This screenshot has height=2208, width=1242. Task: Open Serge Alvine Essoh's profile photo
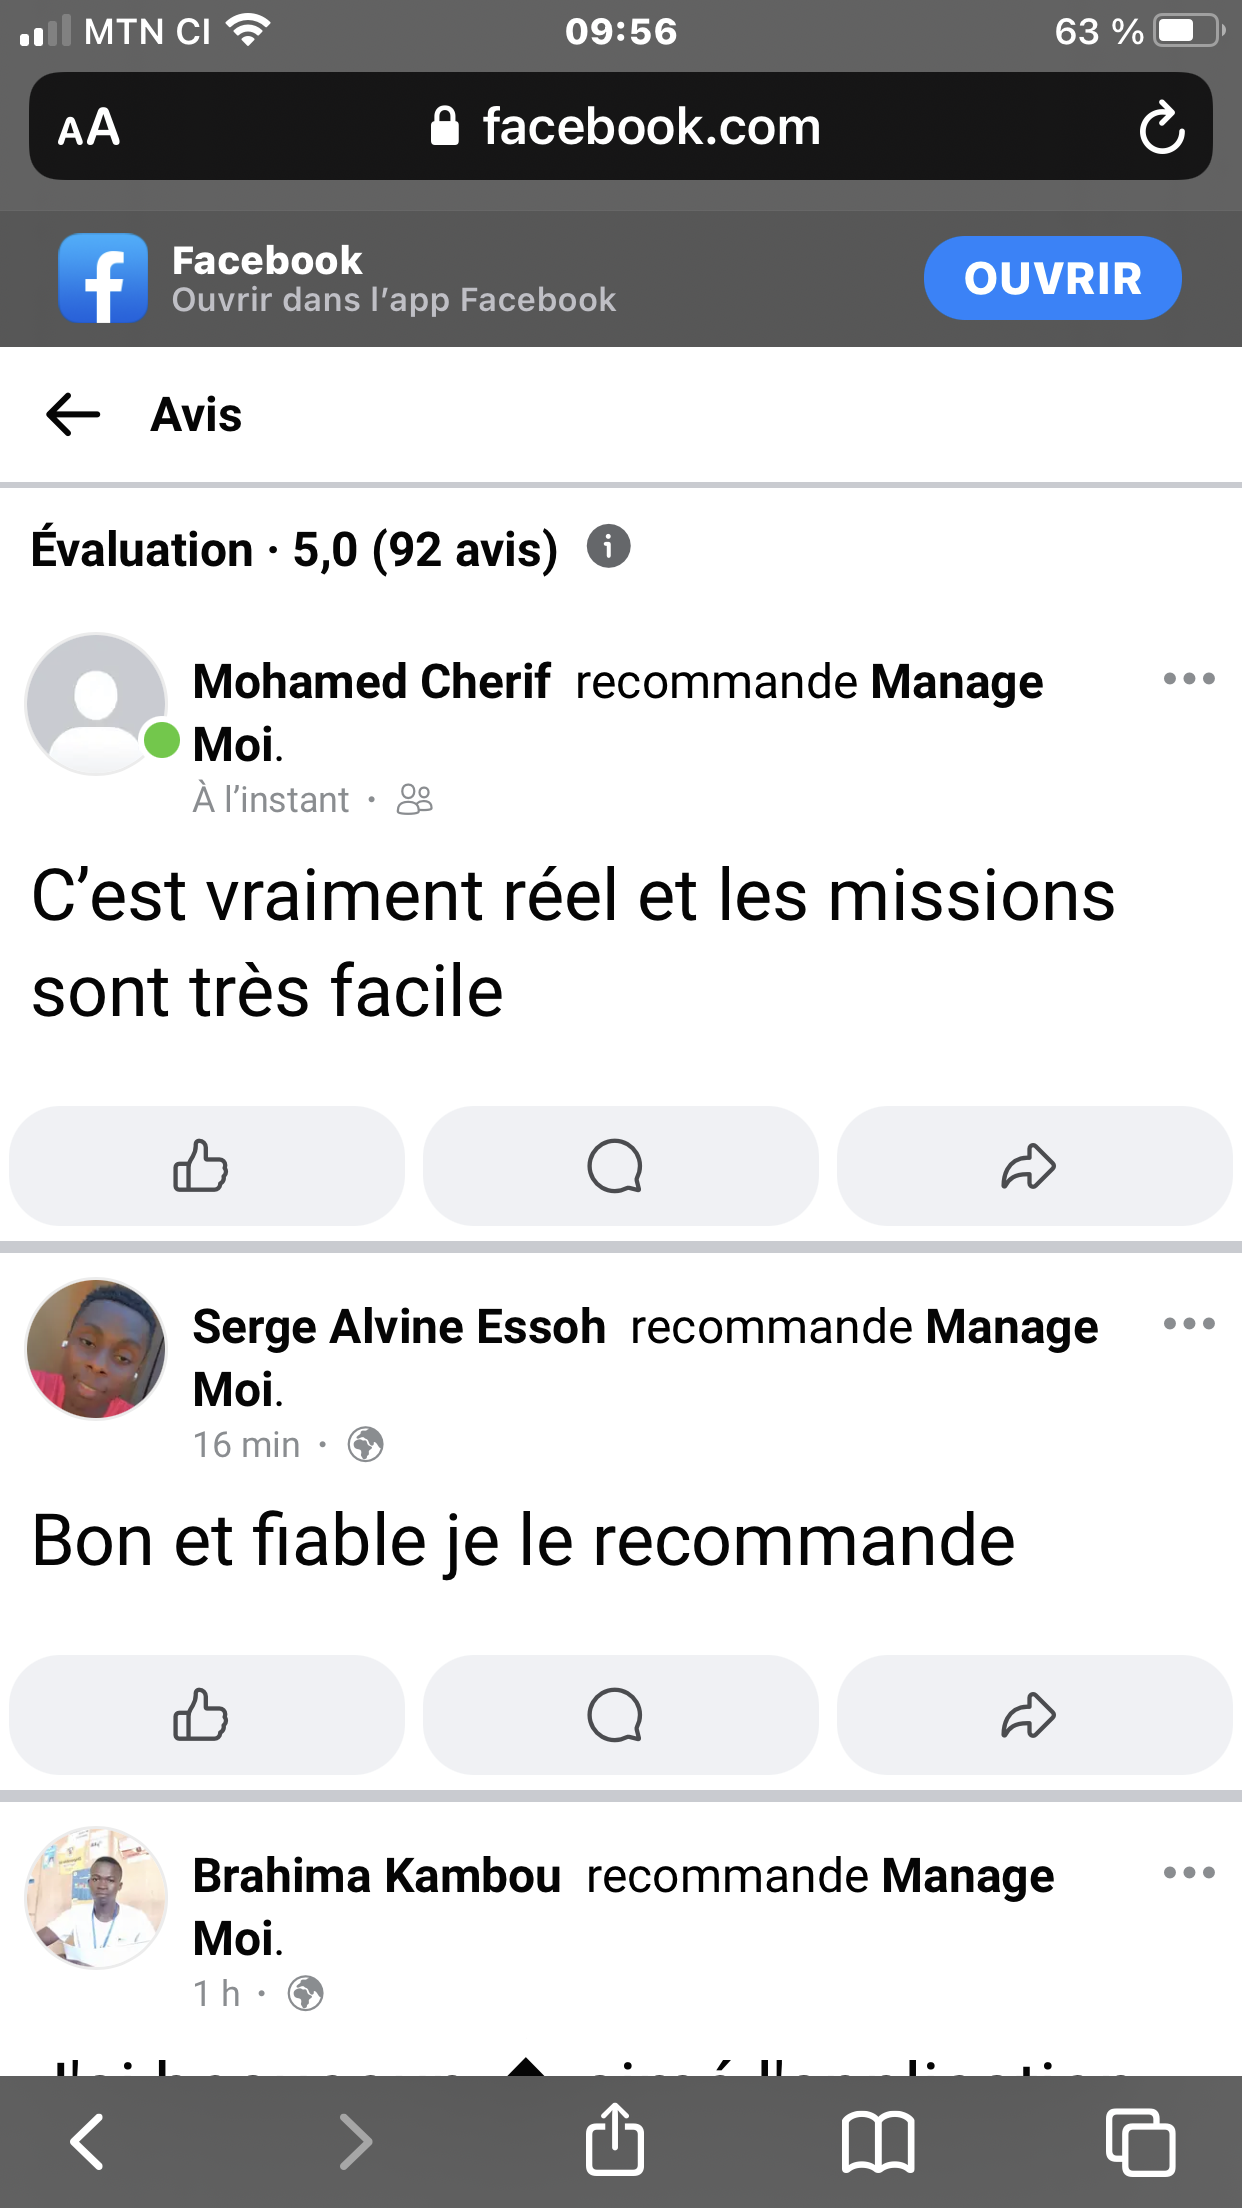tap(96, 1349)
